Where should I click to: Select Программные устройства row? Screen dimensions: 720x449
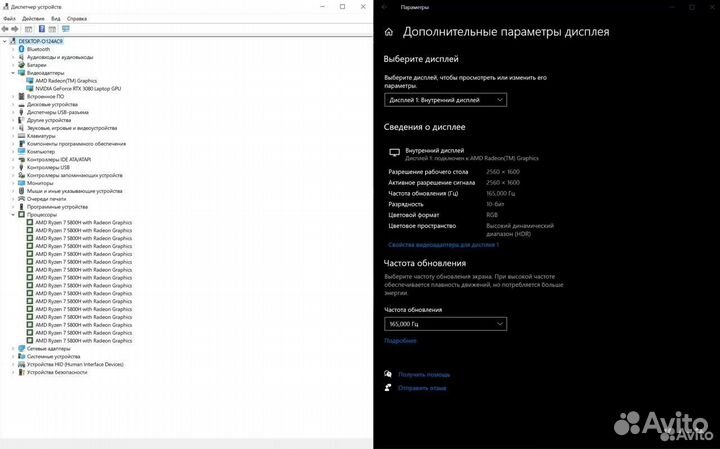click(57, 207)
